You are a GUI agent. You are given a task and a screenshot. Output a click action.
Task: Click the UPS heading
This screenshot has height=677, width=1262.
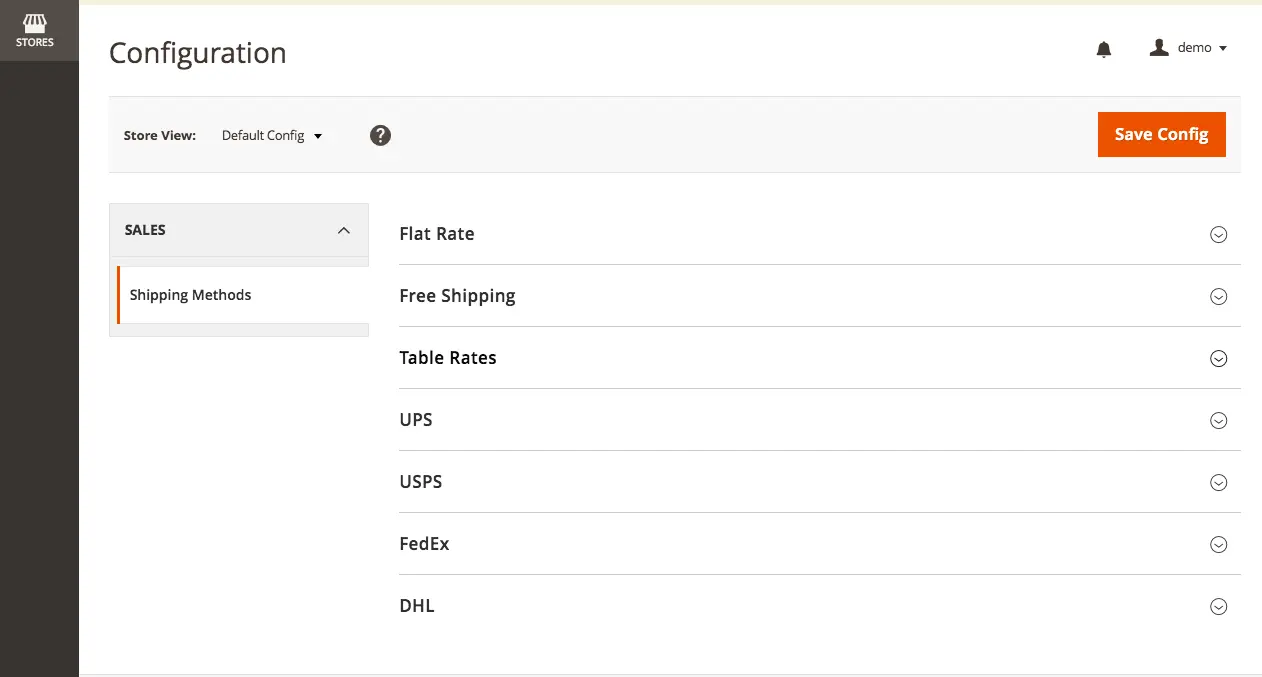coord(416,420)
